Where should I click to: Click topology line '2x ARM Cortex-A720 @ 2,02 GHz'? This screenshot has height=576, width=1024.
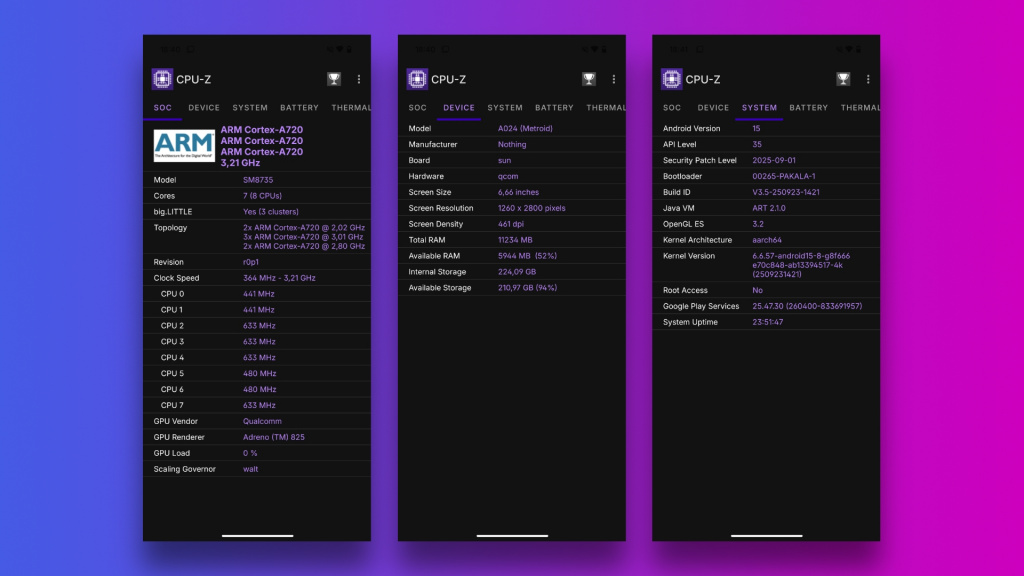[x=304, y=228]
